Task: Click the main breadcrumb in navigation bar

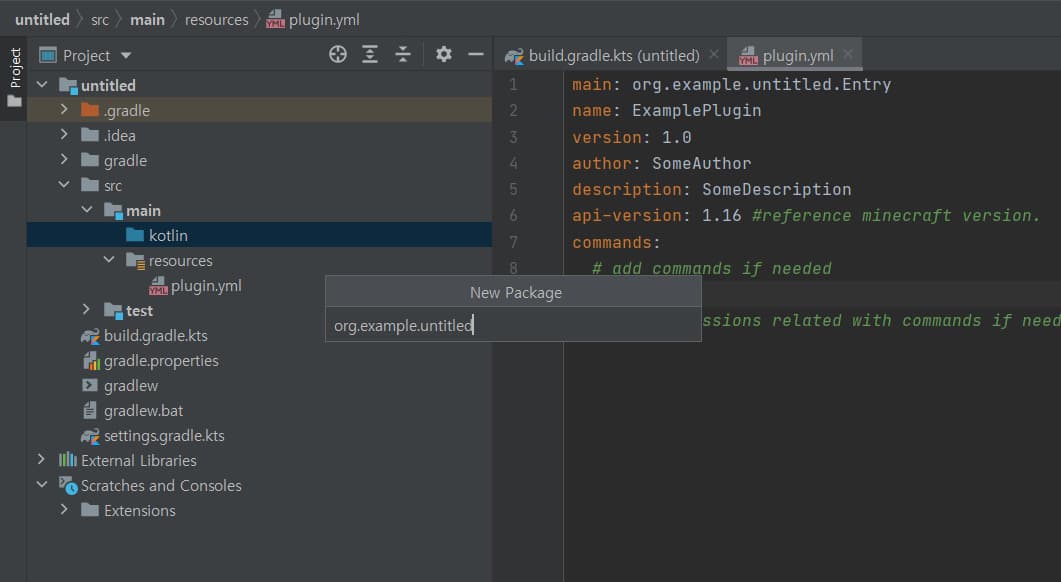Action: click(x=147, y=19)
